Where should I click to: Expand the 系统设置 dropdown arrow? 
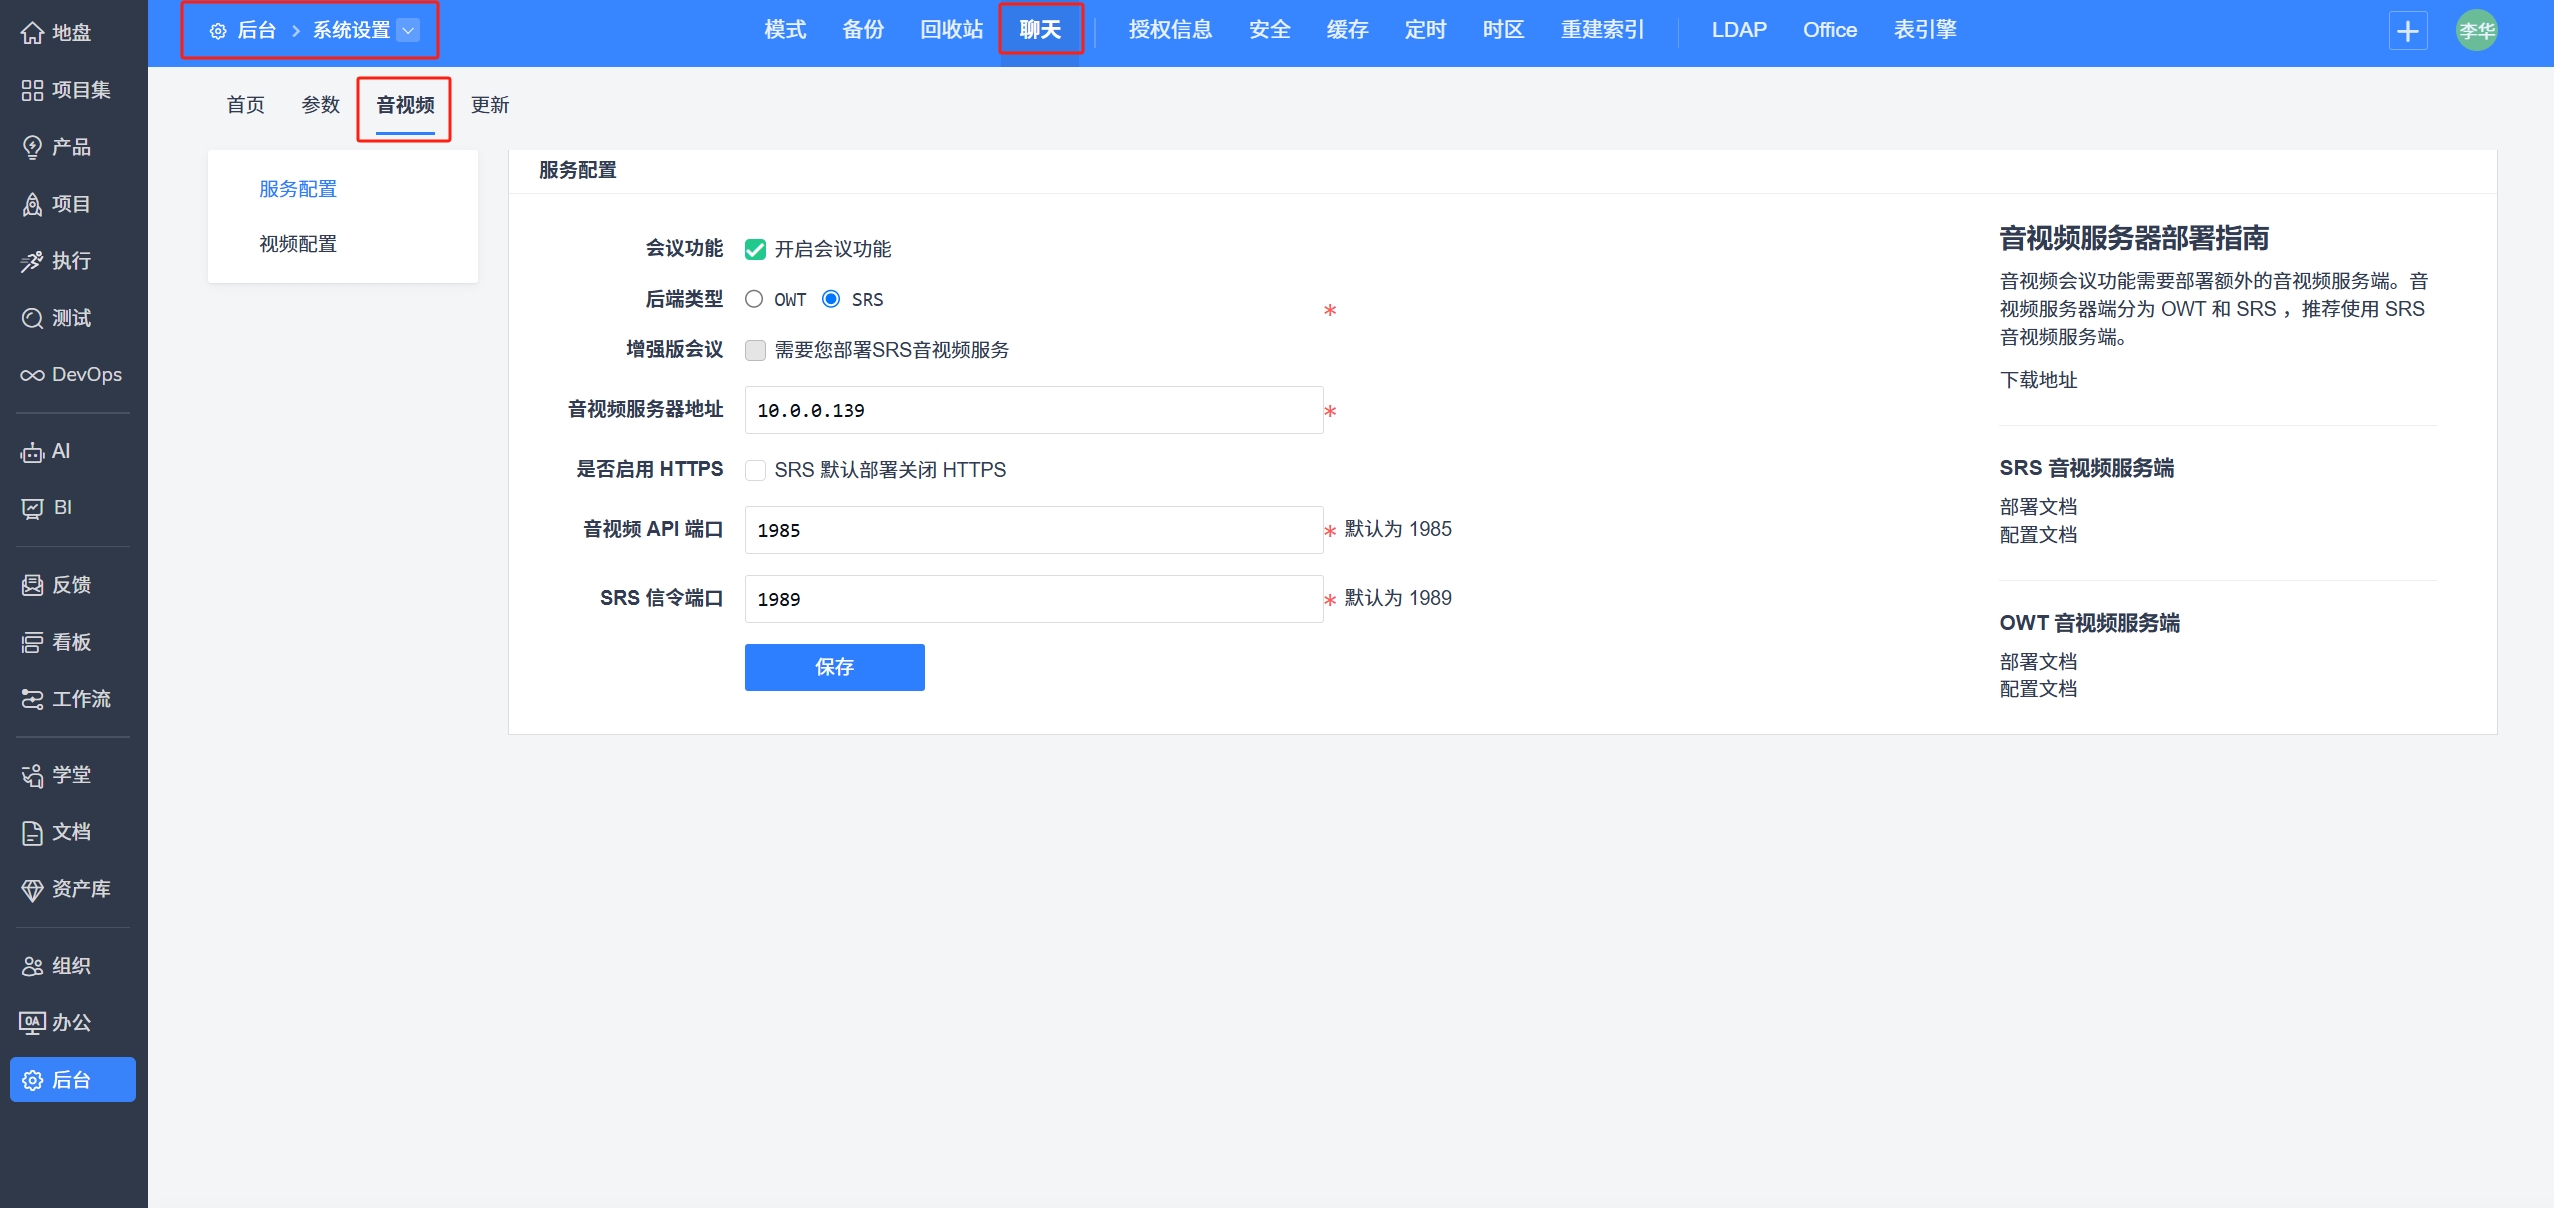pos(408,31)
